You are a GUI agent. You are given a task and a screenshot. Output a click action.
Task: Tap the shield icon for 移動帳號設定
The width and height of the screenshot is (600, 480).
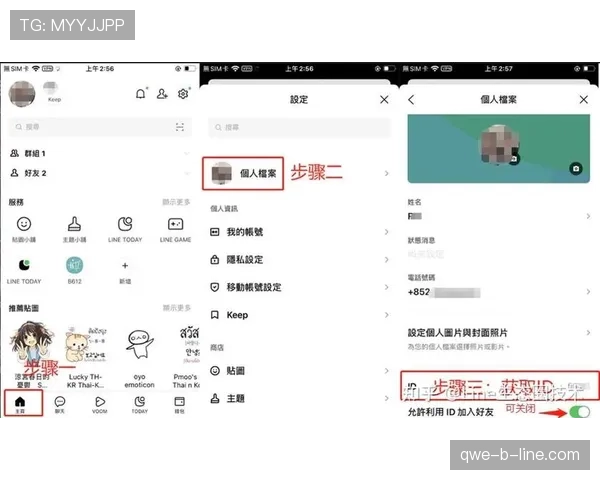[x=215, y=287]
